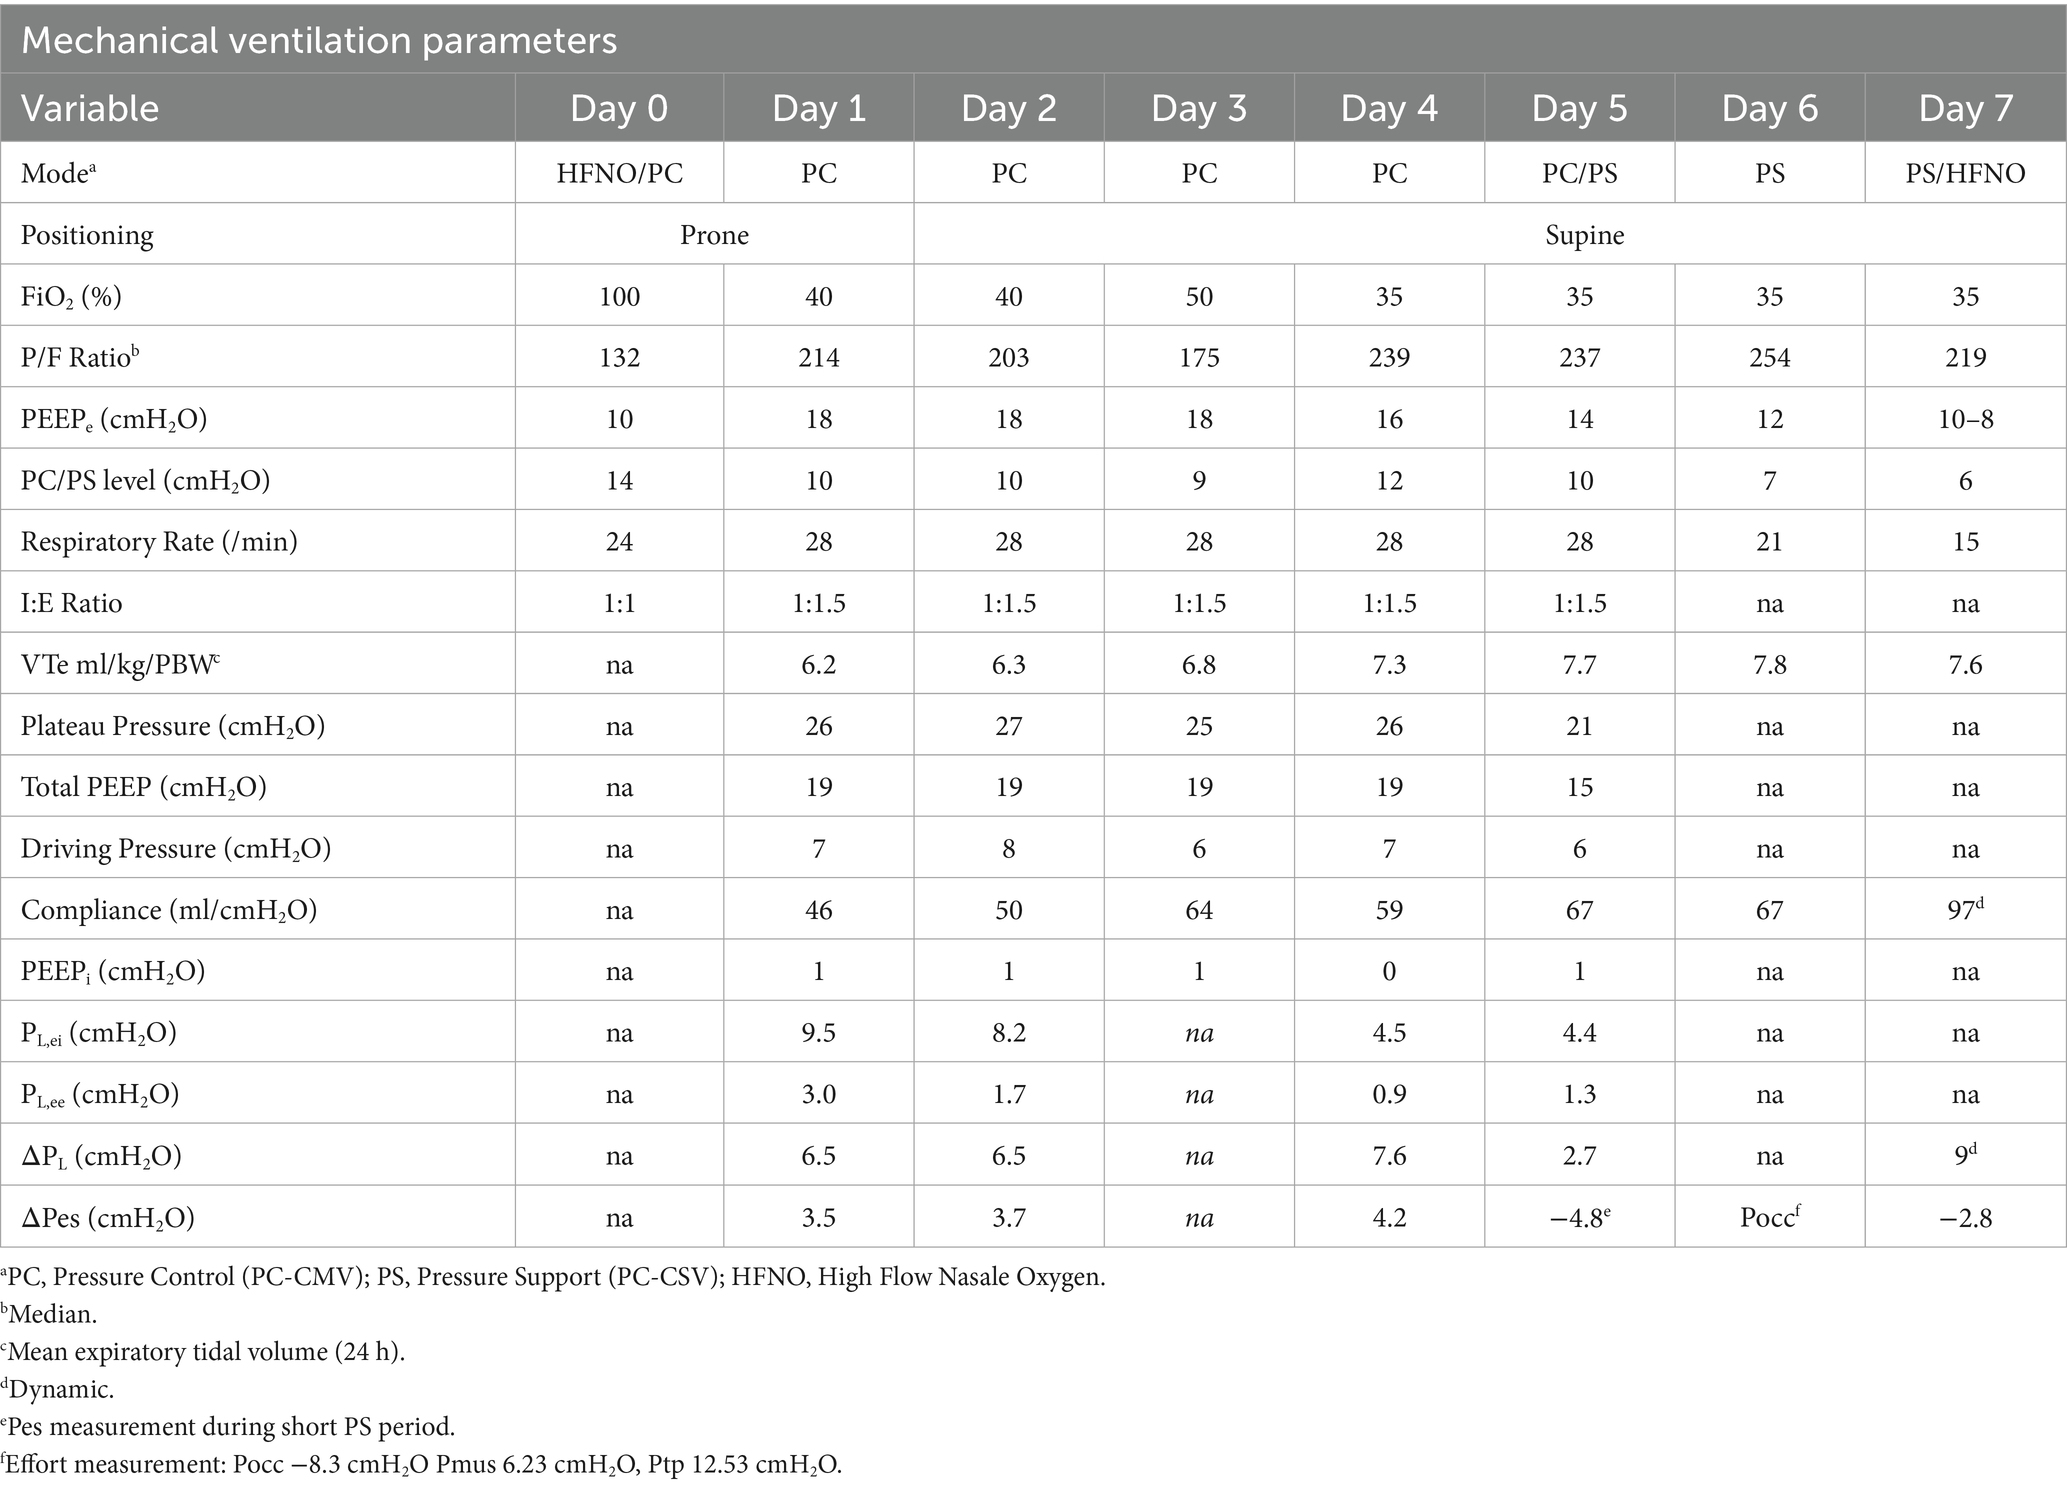Screen dimensions: 2067x1489
Task: Click the Effort measurement footnote text
Action: [x=425, y=1465]
